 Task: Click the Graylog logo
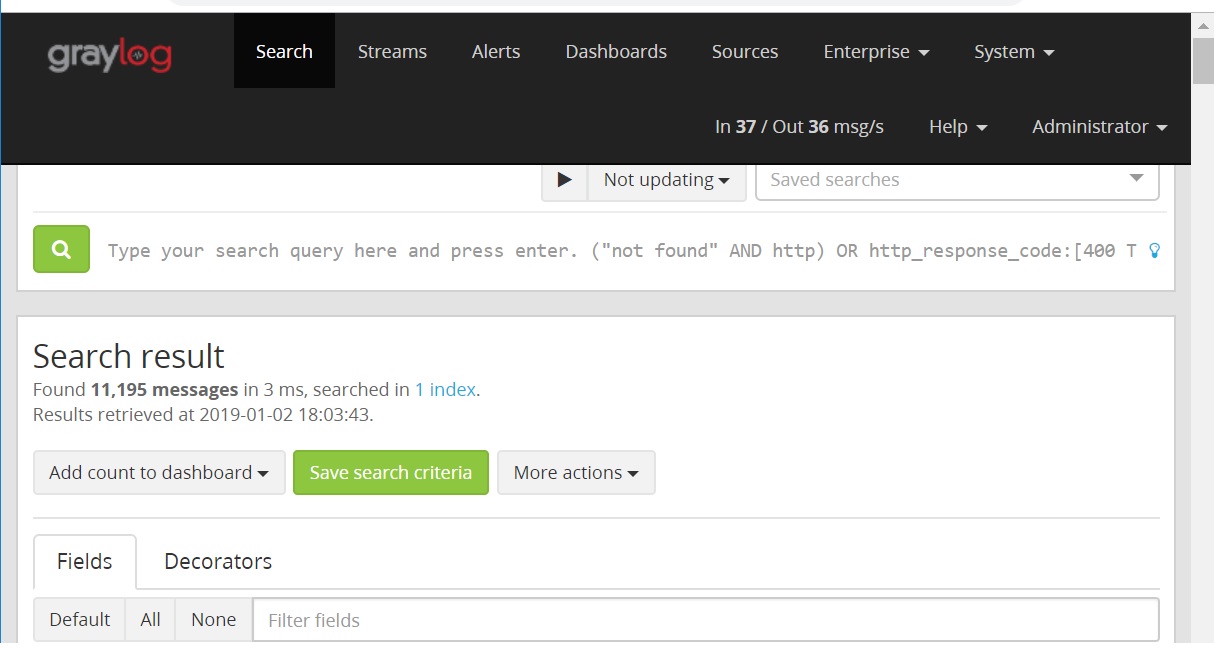point(109,54)
